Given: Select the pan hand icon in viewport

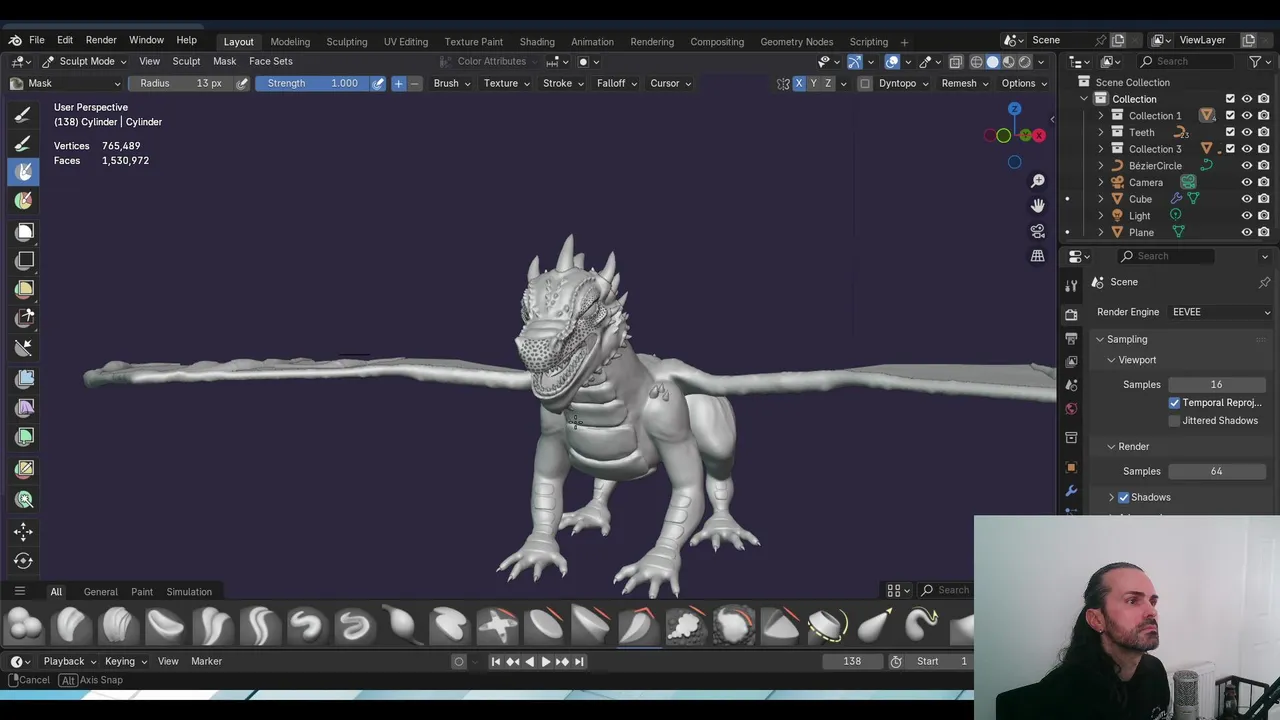Looking at the screenshot, I should 1038,205.
